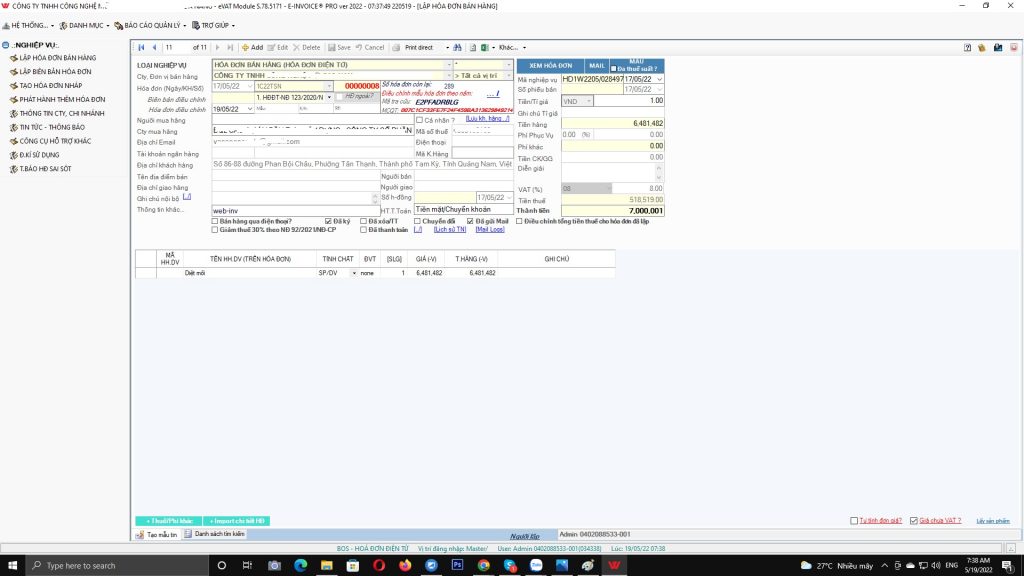Image resolution: width=1024 pixels, height=576 pixels.
Task: Open PHÁT HÀNH THÊM HÓA ĐƠN in sidebar
Action: click(x=62, y=99)
